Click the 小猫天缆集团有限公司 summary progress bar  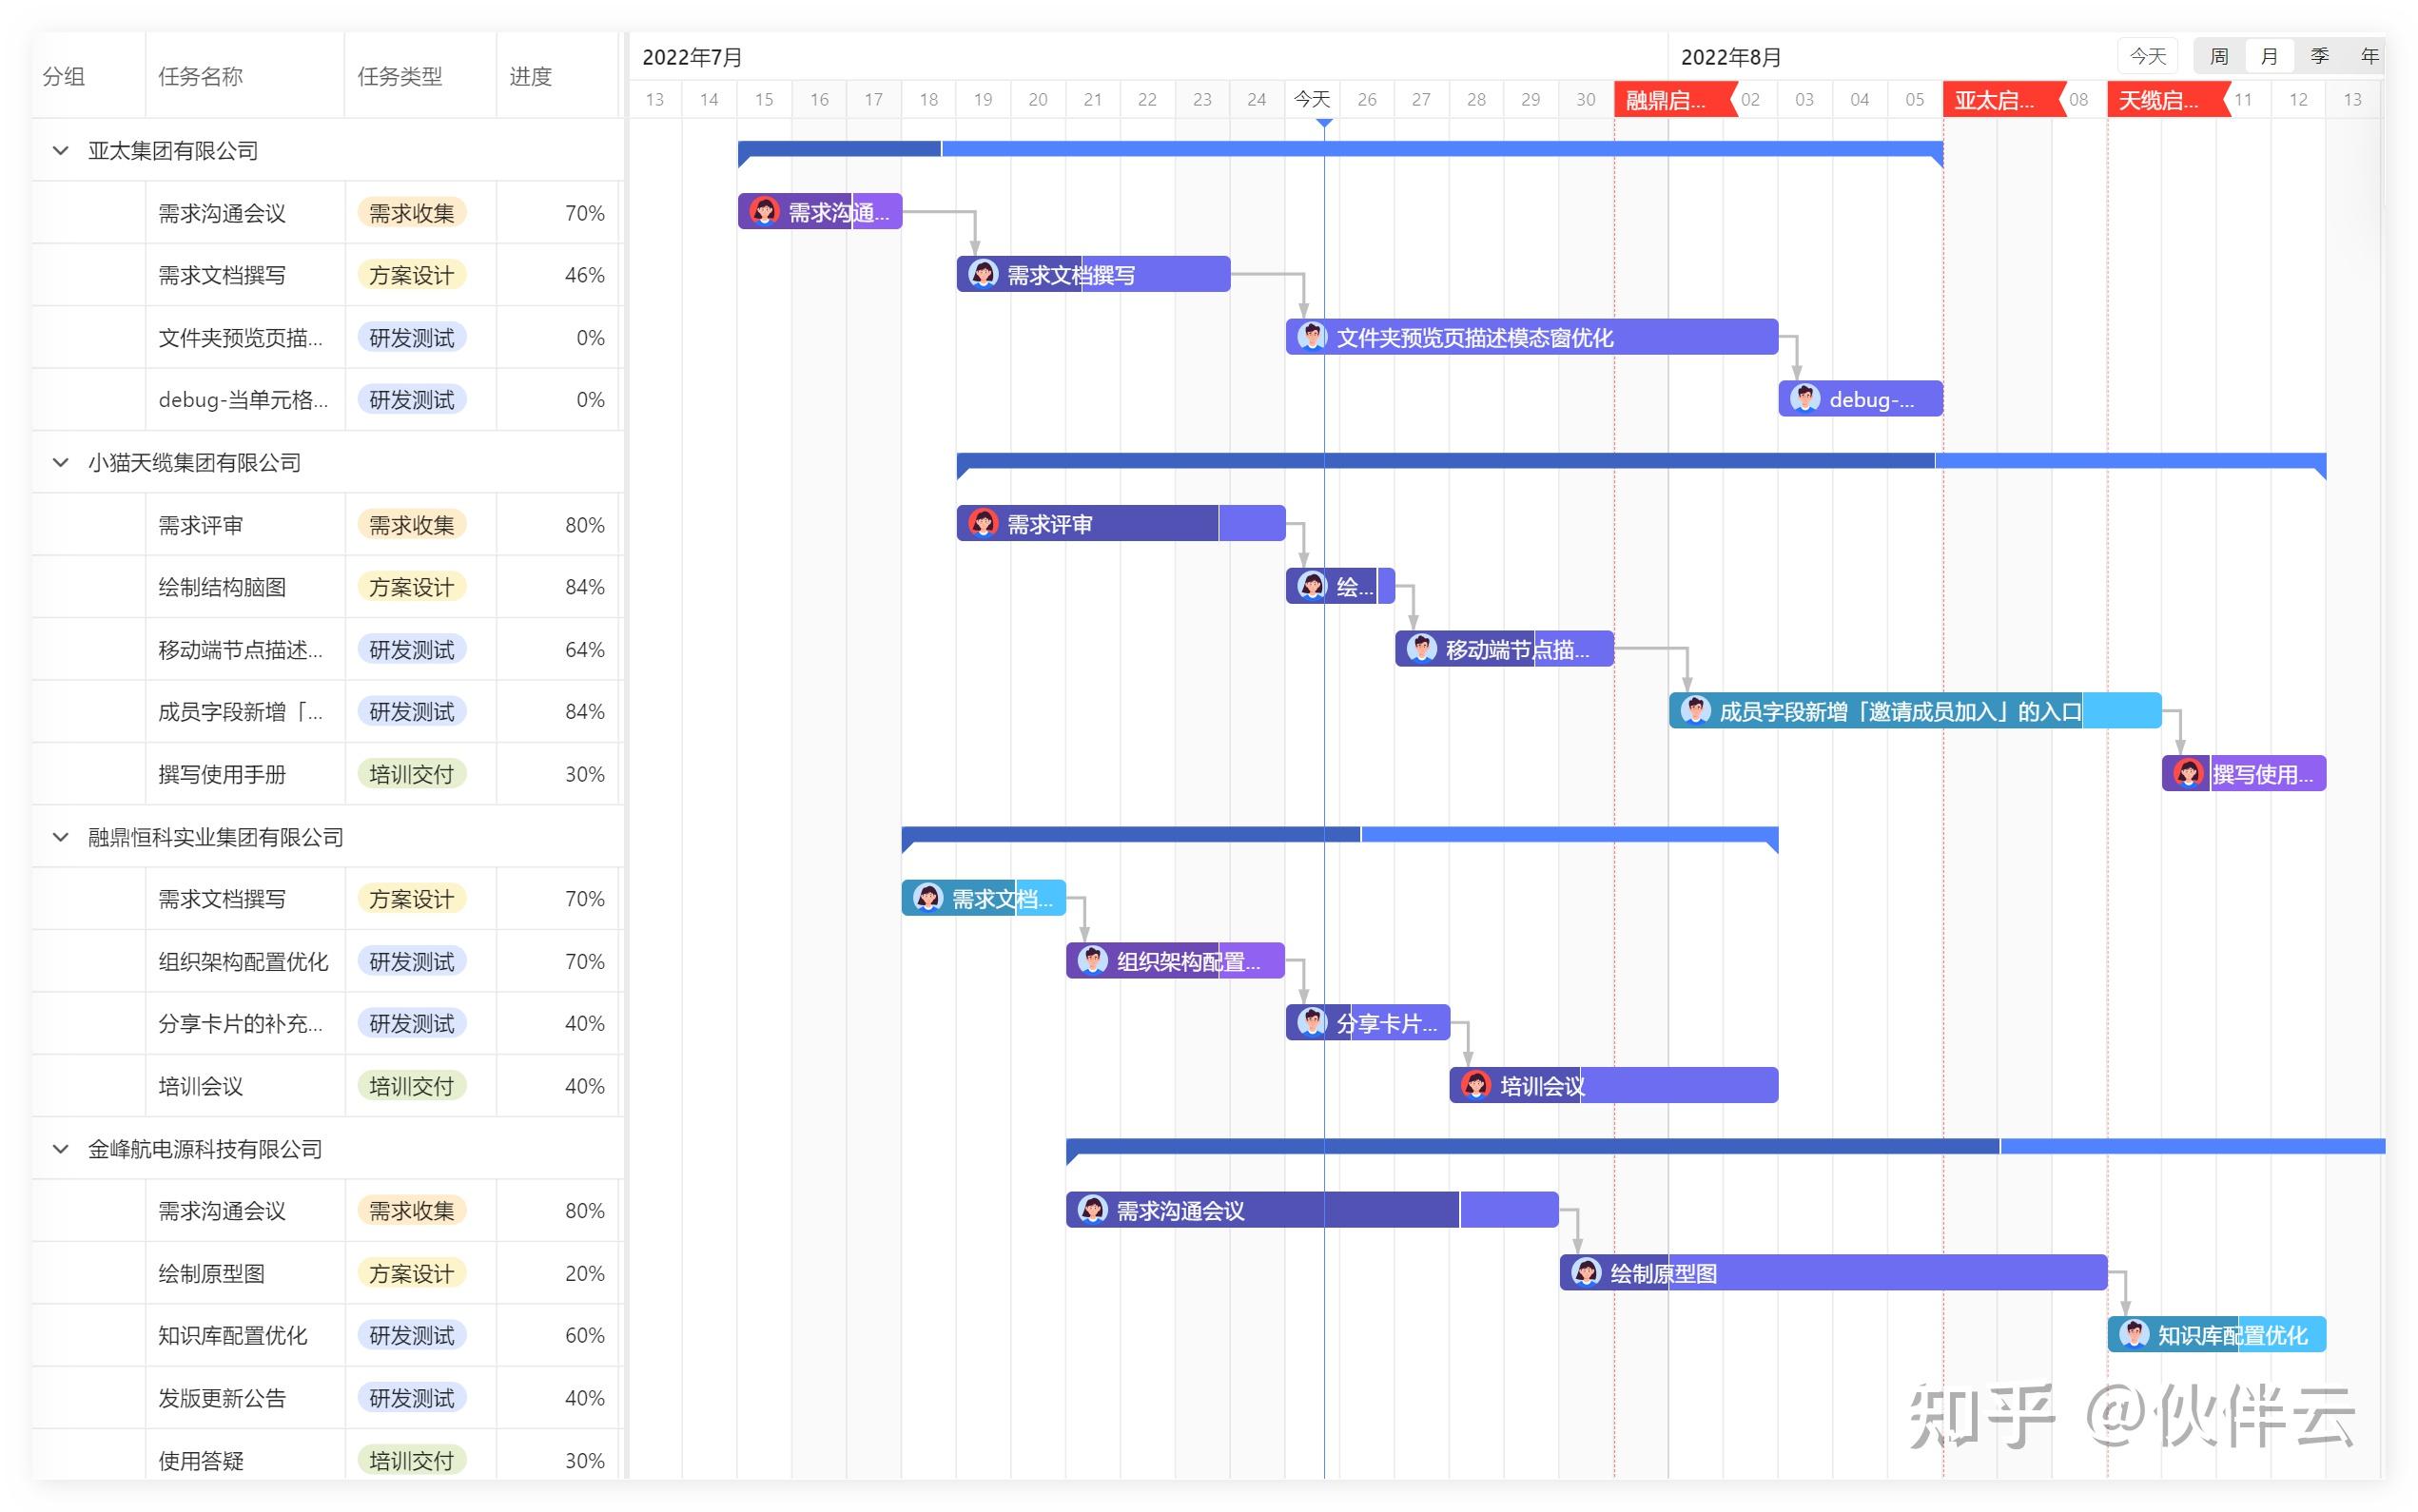coord(1641,461)
